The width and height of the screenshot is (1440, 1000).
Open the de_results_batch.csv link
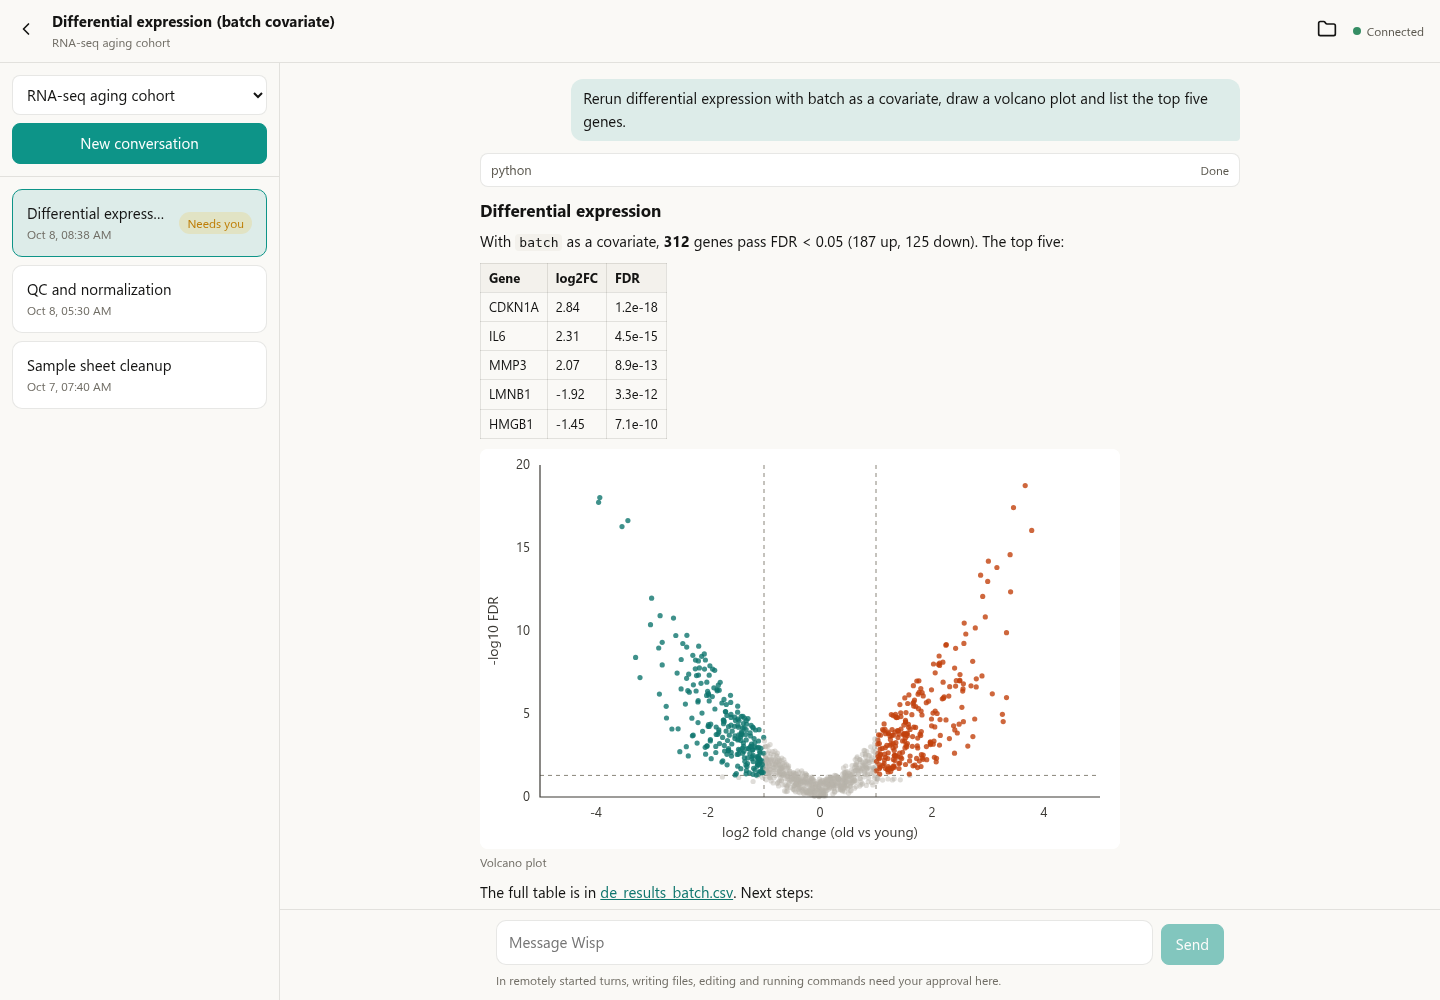pyautogui.click(x=666, y=893)
